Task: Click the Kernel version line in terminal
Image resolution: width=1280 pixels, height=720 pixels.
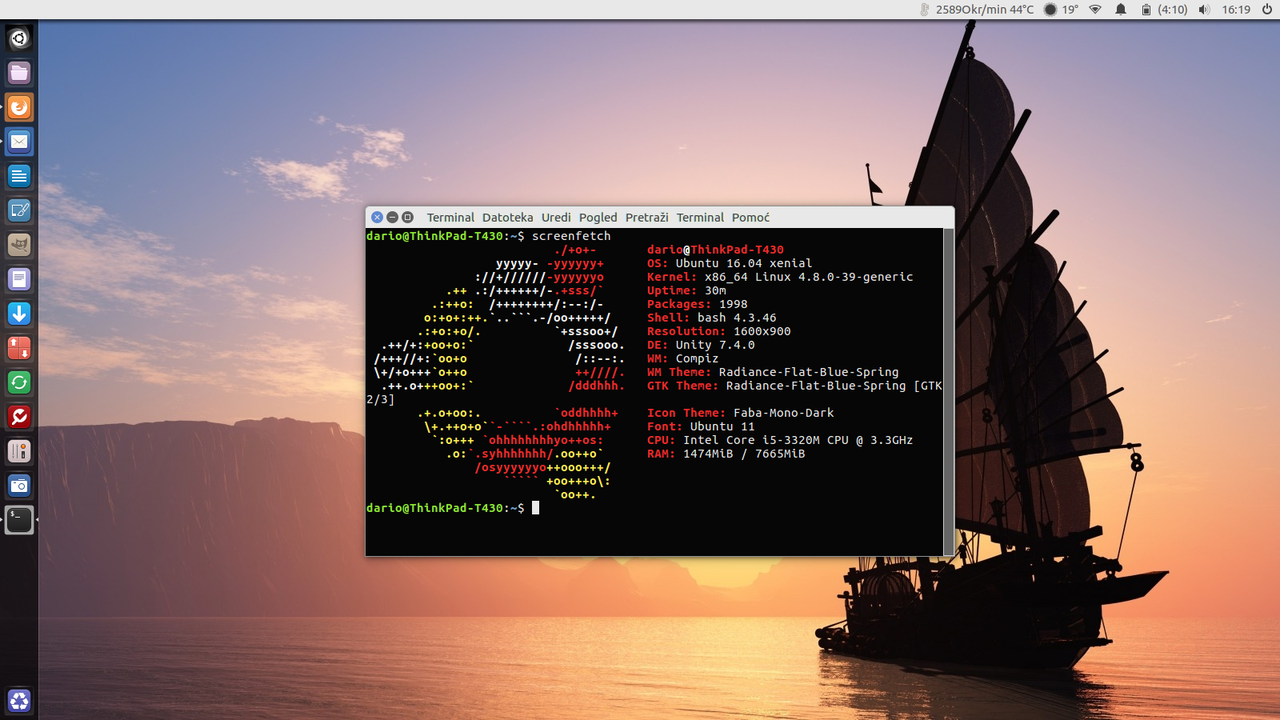Action: pos(780,277)
